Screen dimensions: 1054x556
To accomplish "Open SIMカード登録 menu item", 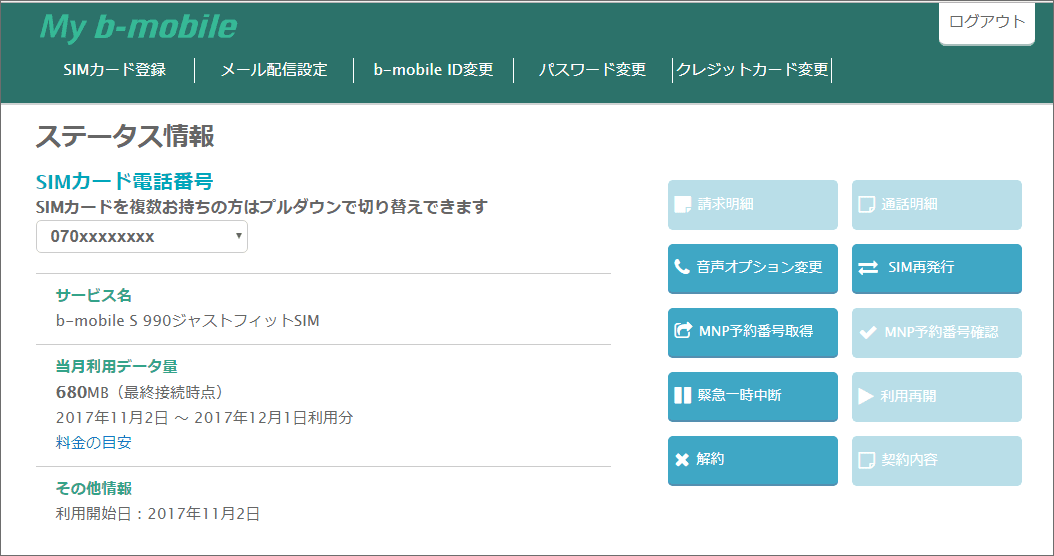I will pyautogui.click(x=114, y=69).
